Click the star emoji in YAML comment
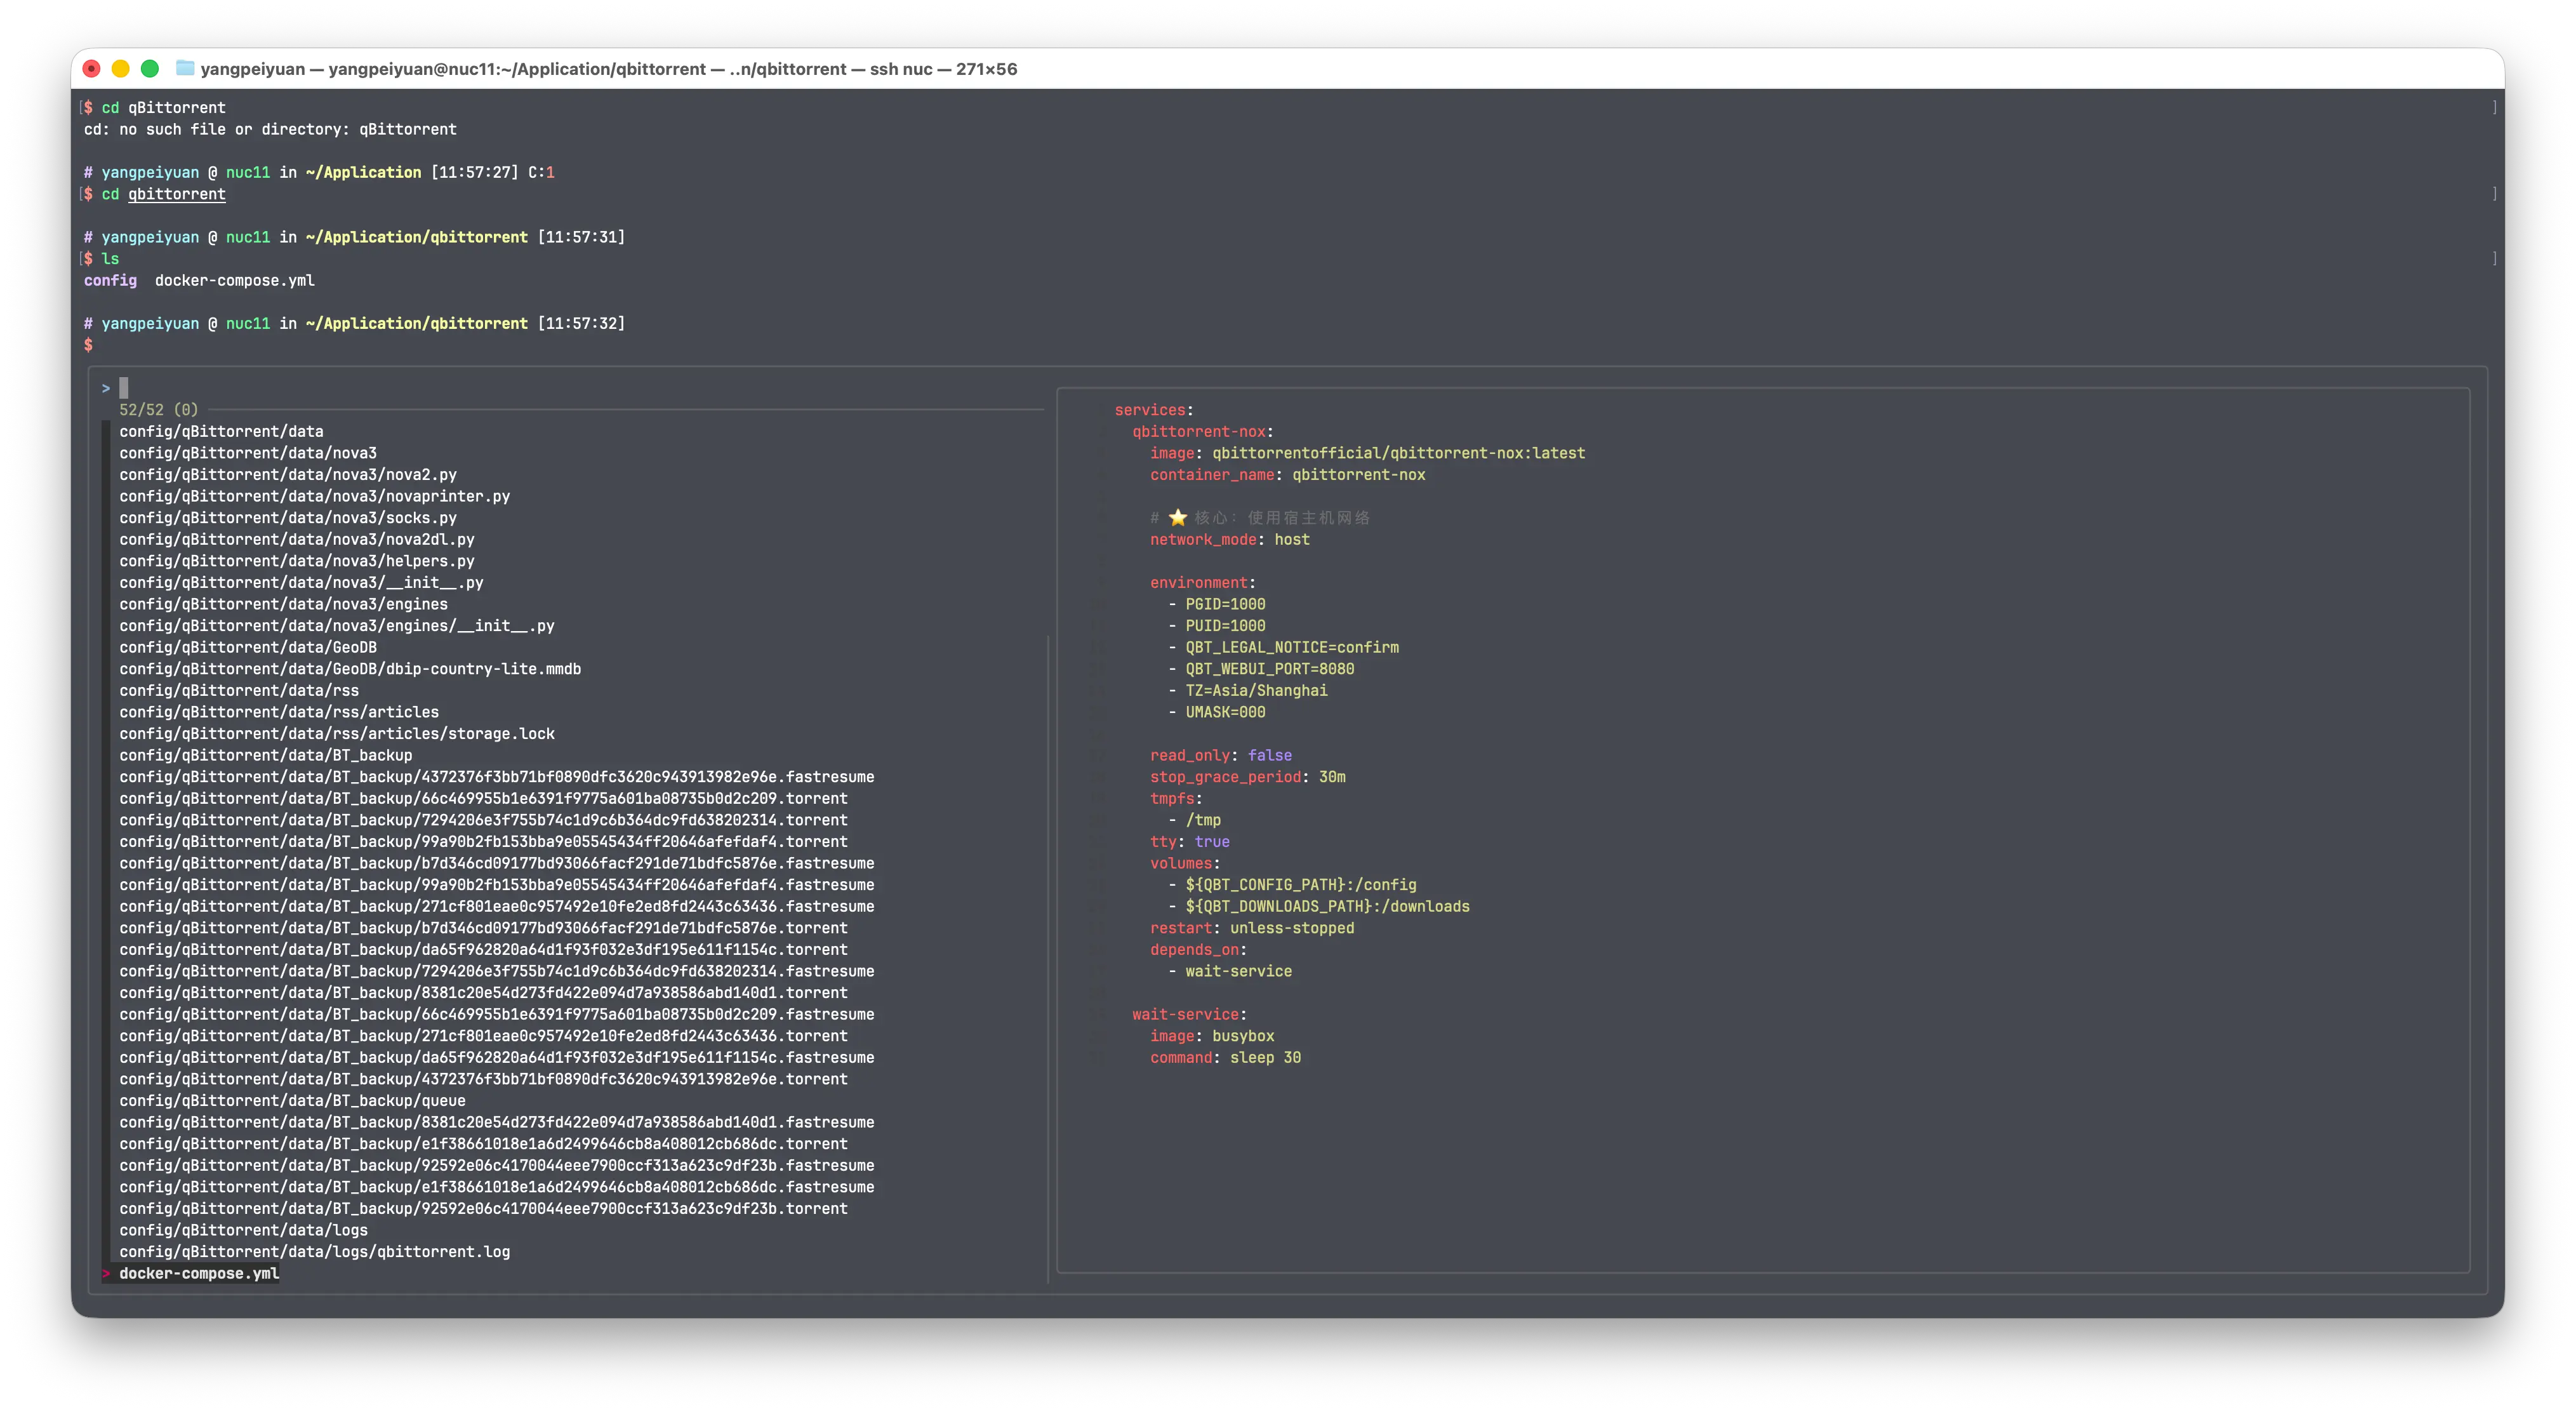 point(1178,518)
